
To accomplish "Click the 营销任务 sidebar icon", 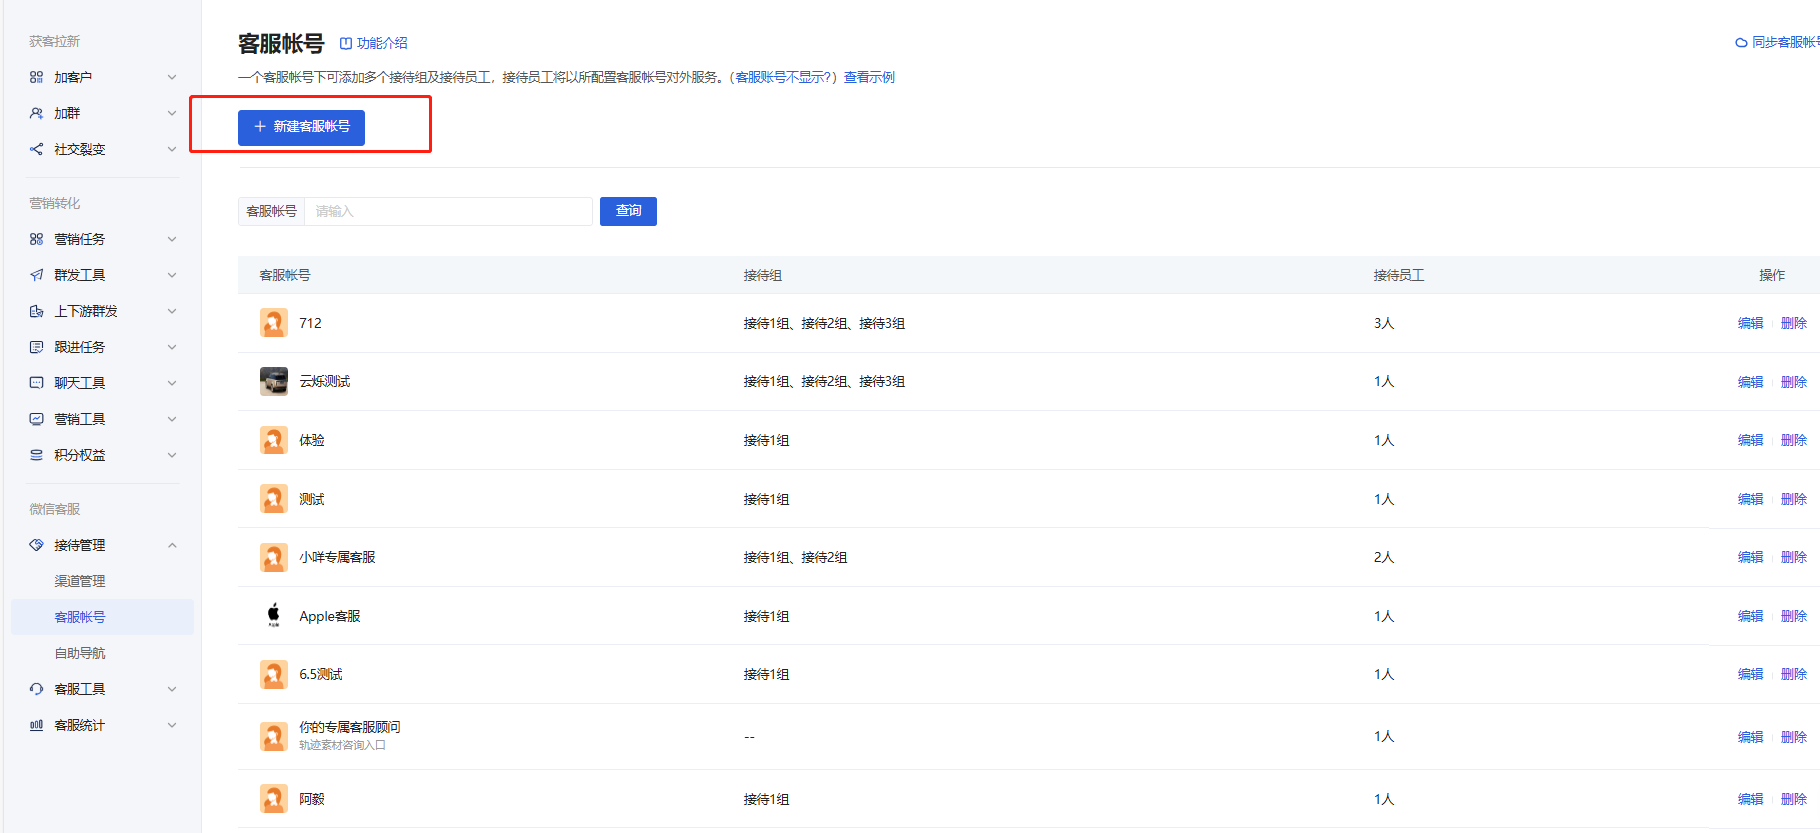I will coord(36,239).
